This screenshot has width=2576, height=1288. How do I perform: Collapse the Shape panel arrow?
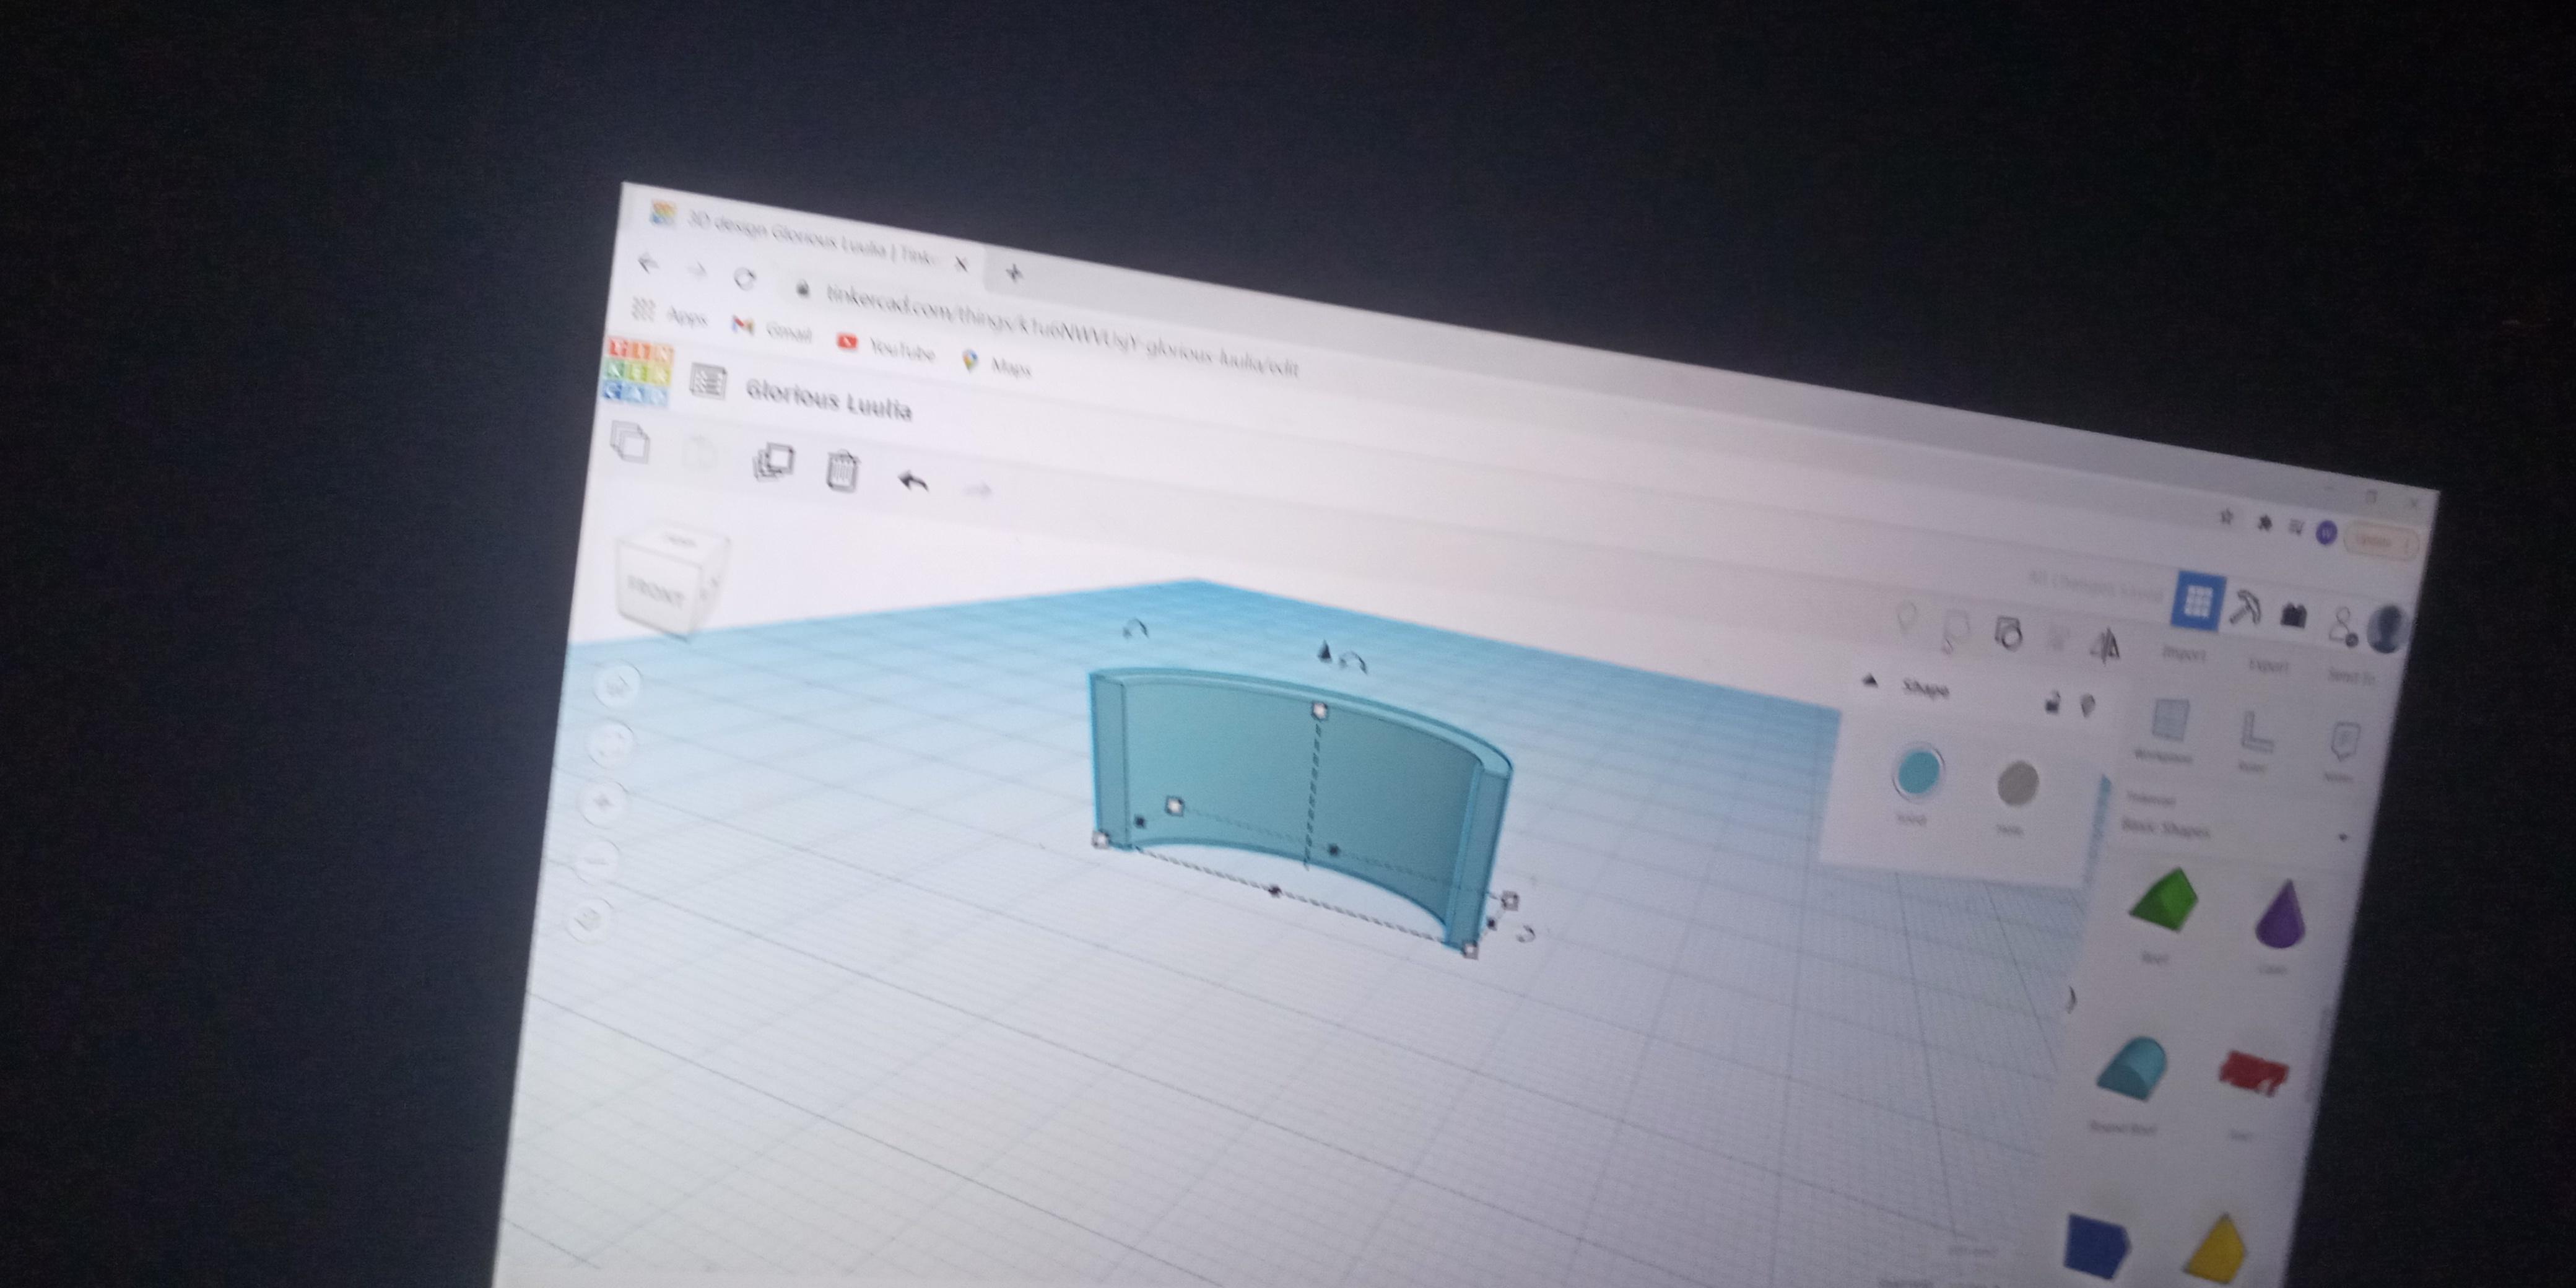tap(1870, 681)
